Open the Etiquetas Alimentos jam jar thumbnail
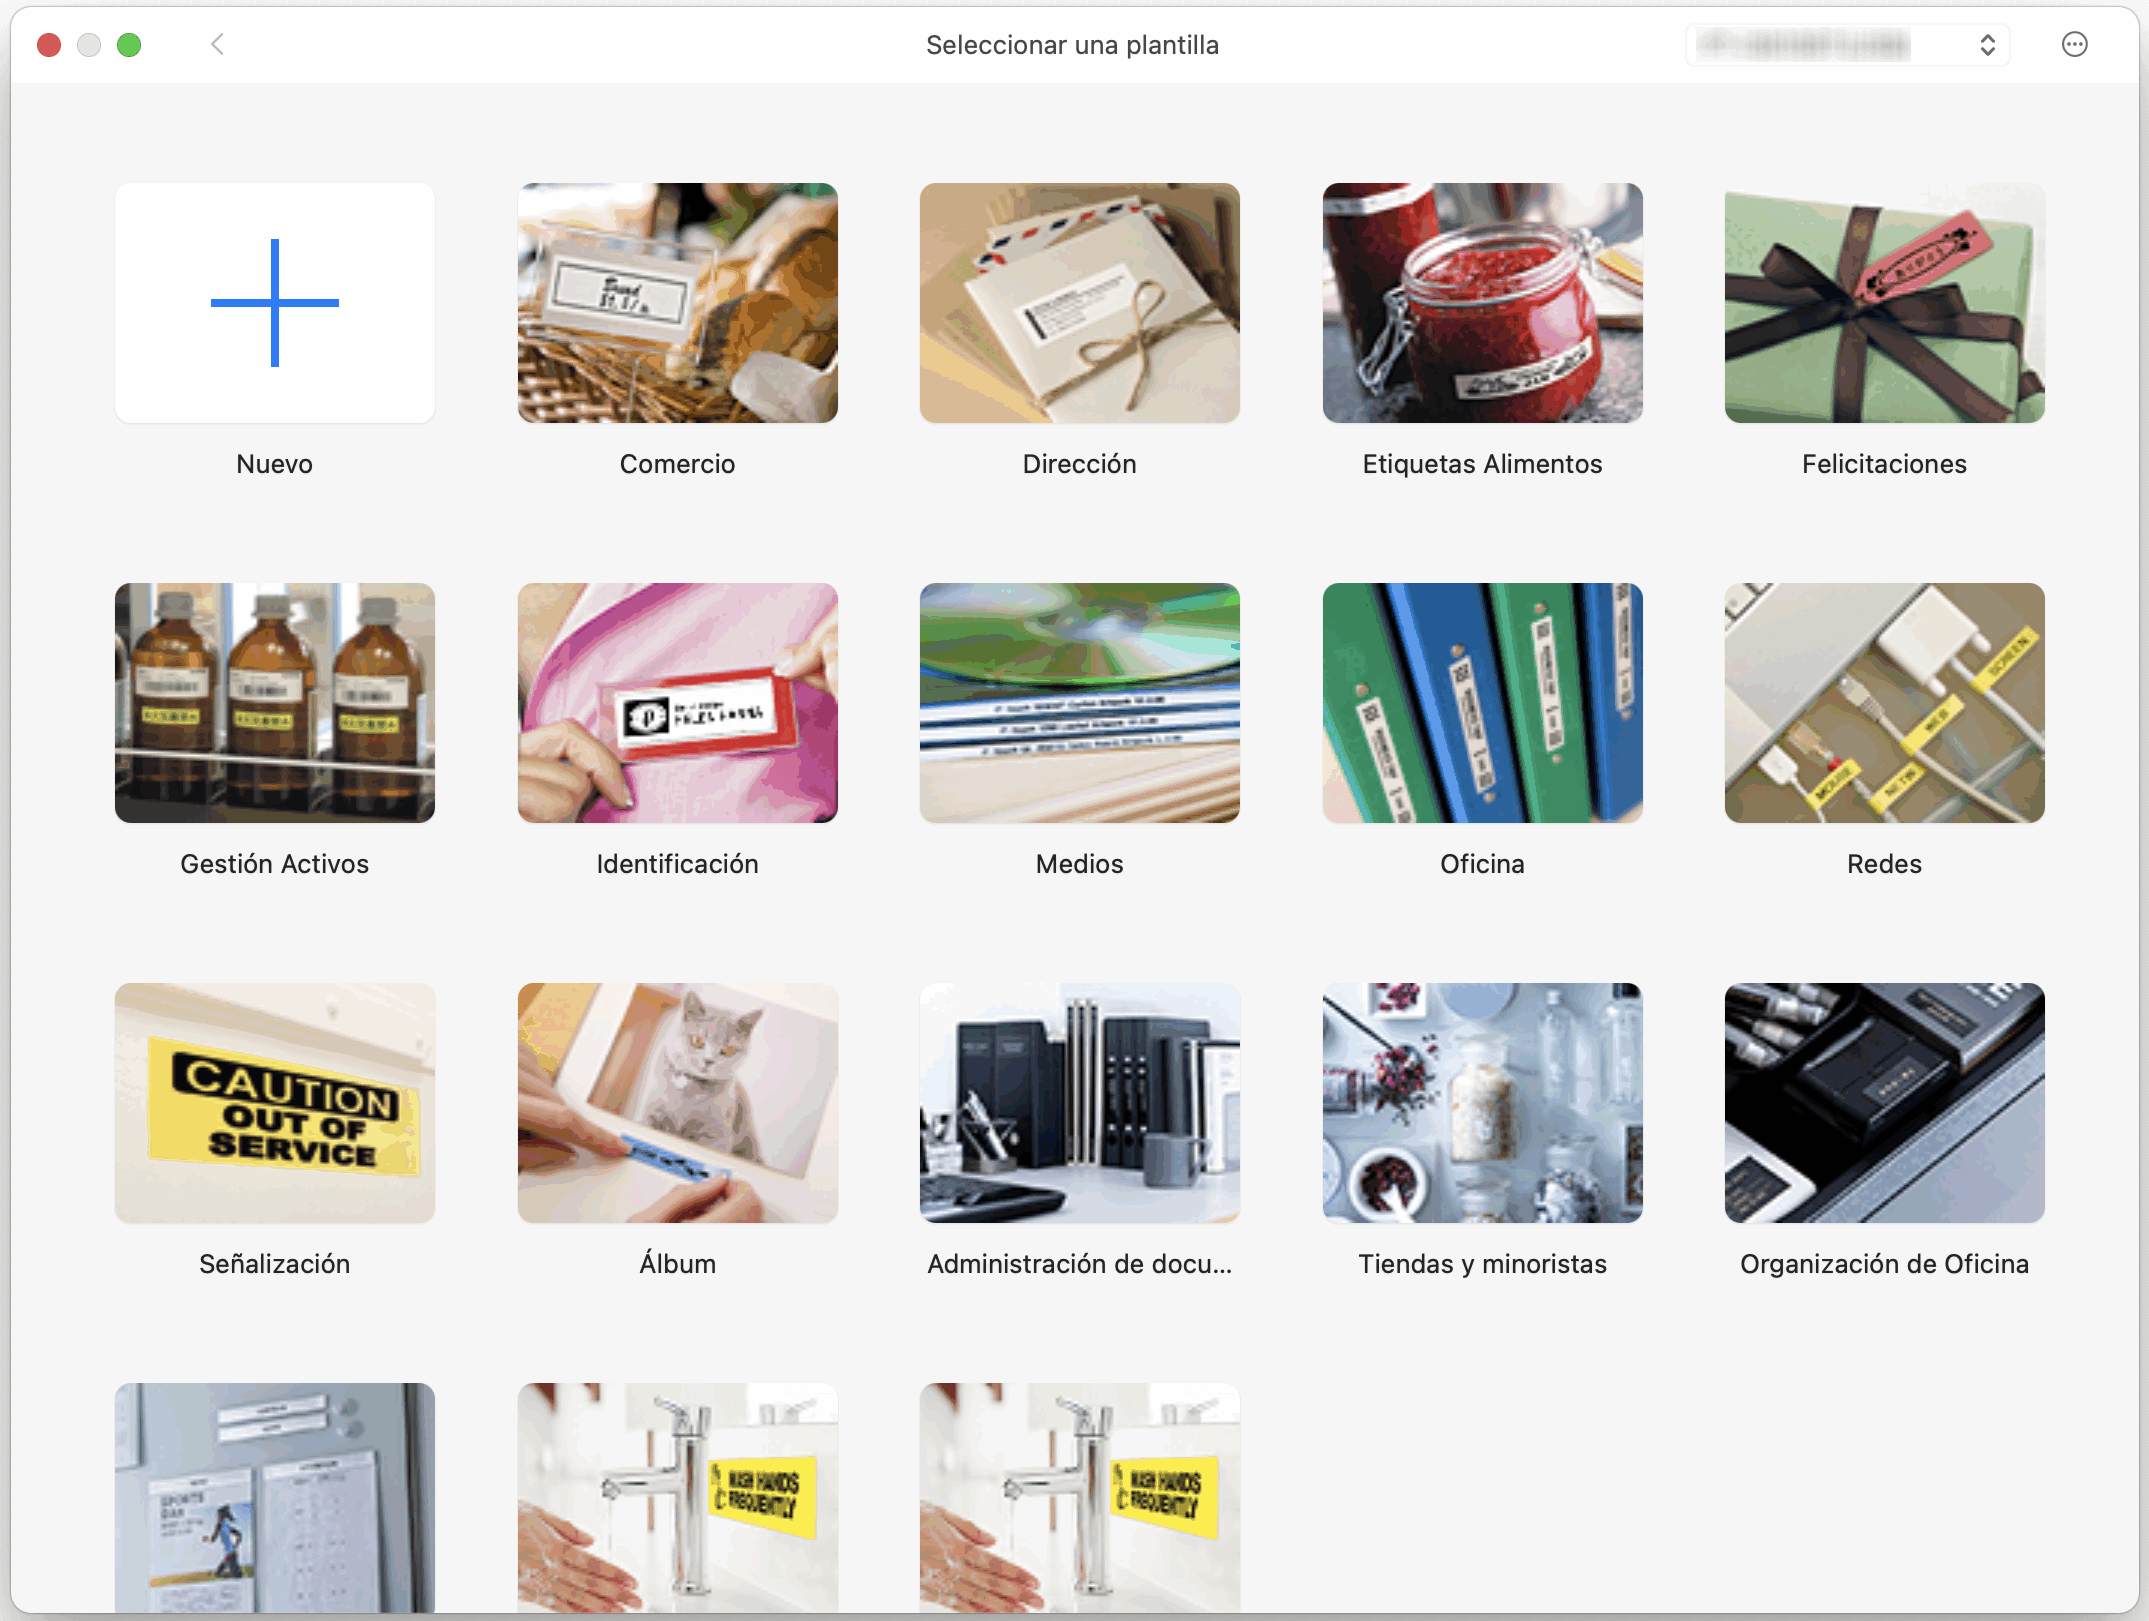Screen dimensions: 2149x1621 point(1483,303)
